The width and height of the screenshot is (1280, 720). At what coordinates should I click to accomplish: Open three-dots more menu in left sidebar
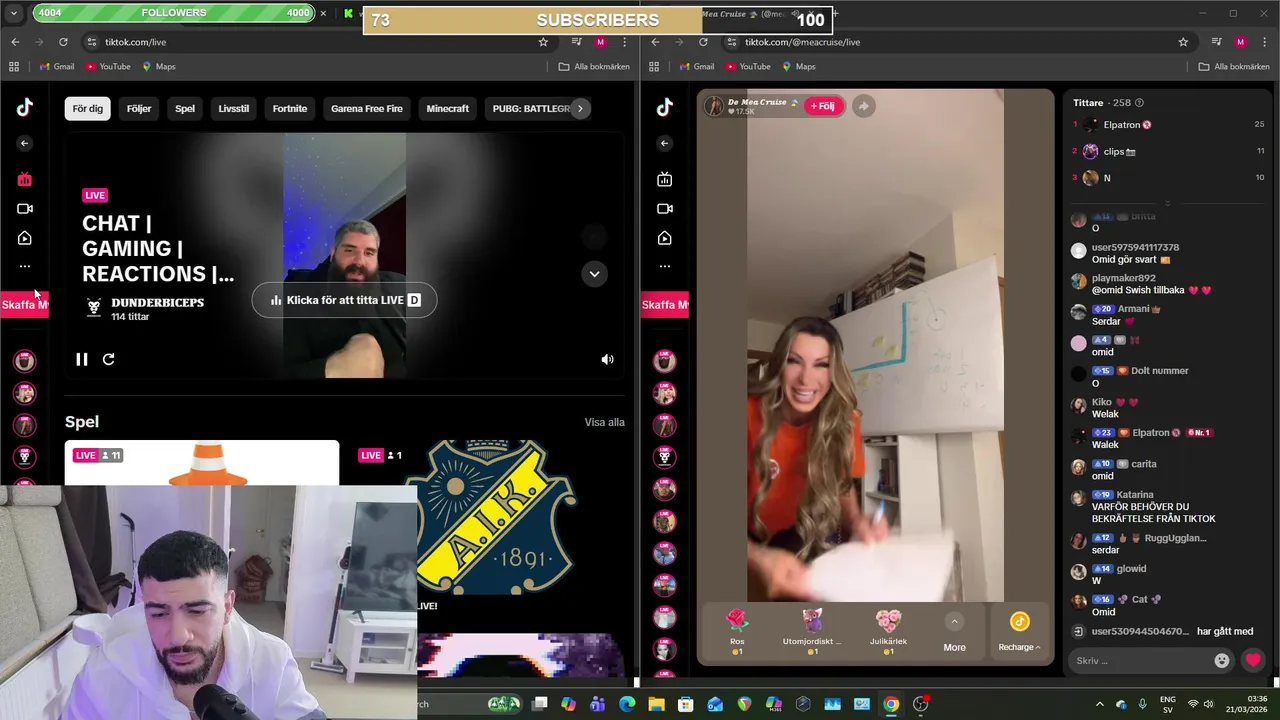25,266
